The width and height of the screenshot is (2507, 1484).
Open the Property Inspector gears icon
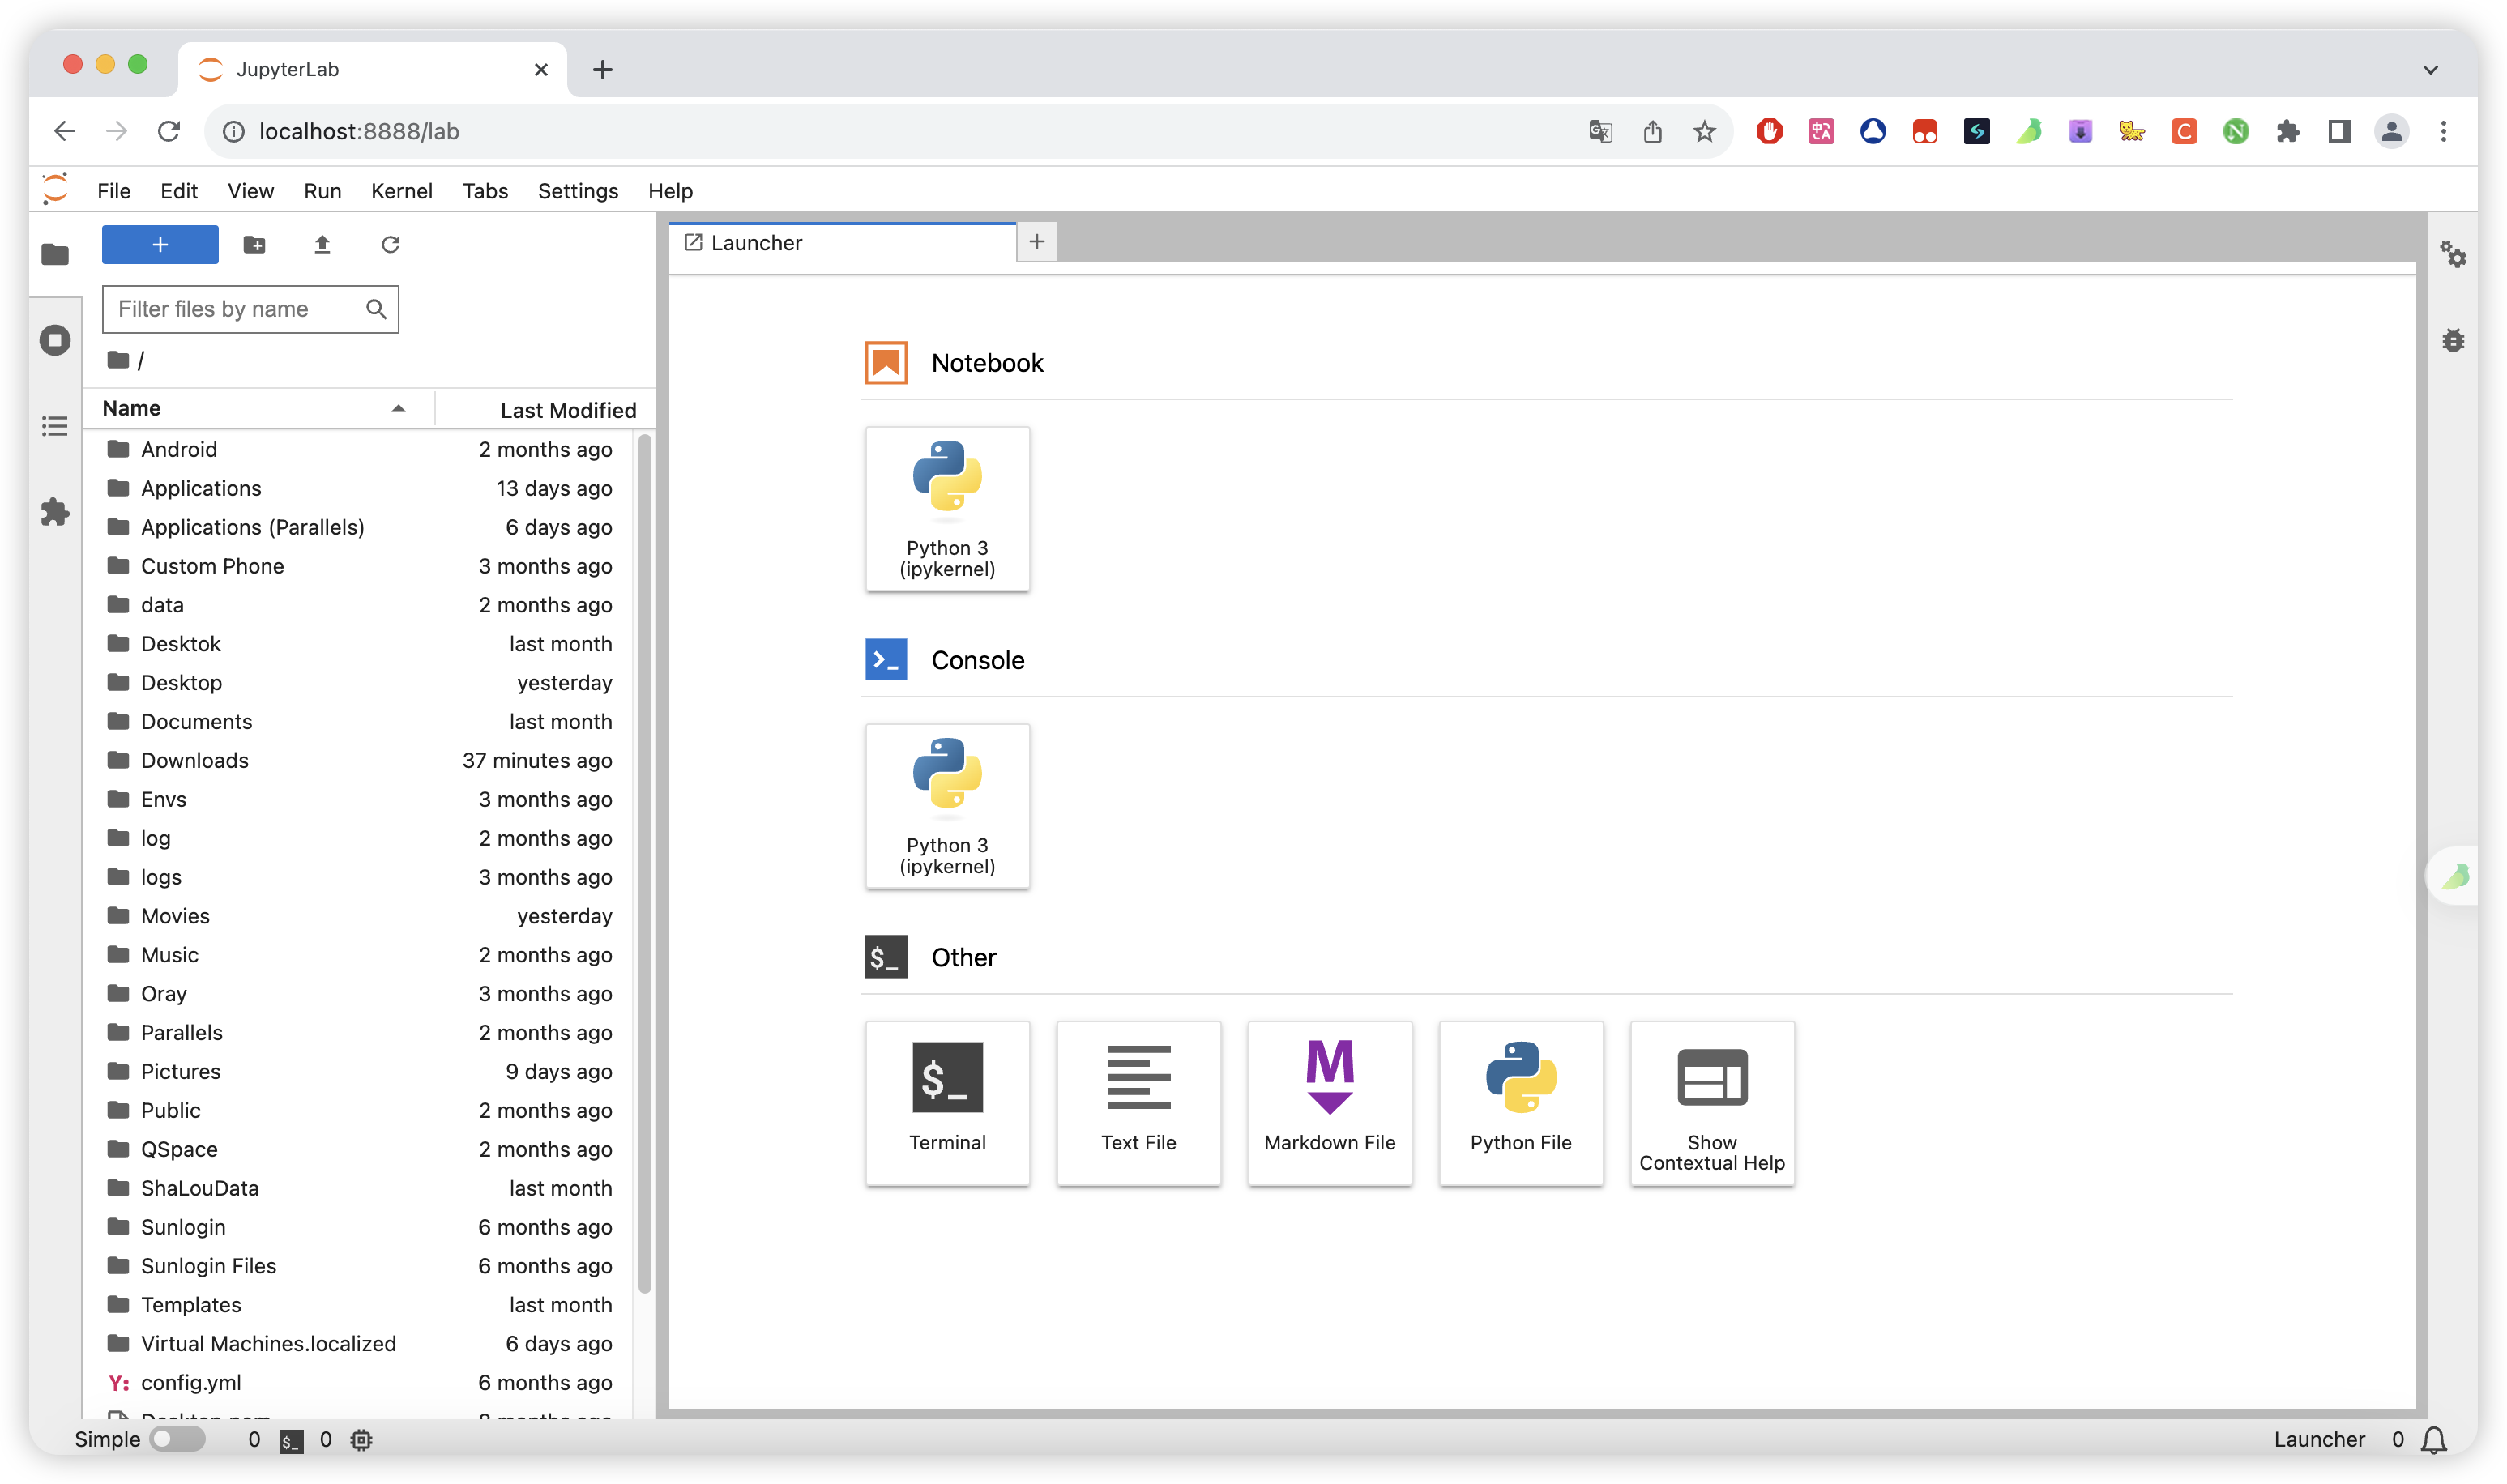tap(2453, 255)
